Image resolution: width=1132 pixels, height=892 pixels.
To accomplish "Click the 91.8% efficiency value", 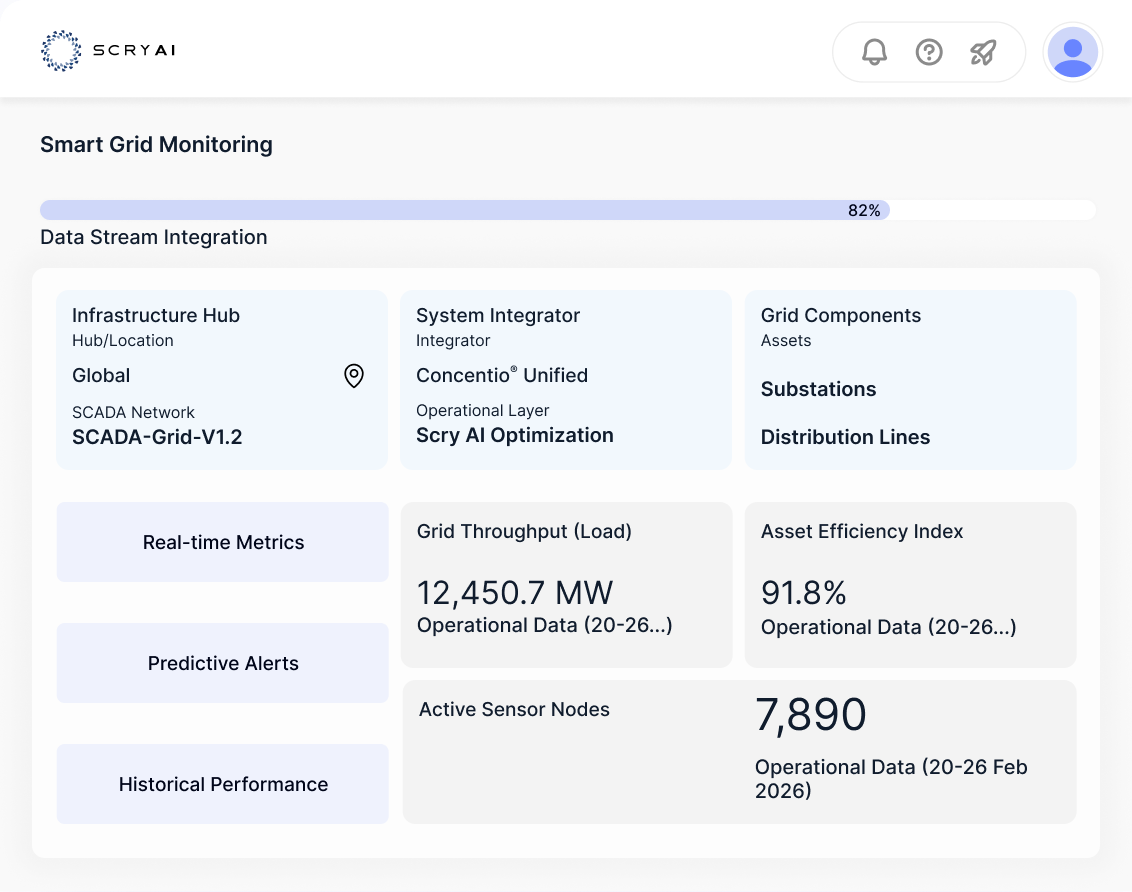I will 804,593.
